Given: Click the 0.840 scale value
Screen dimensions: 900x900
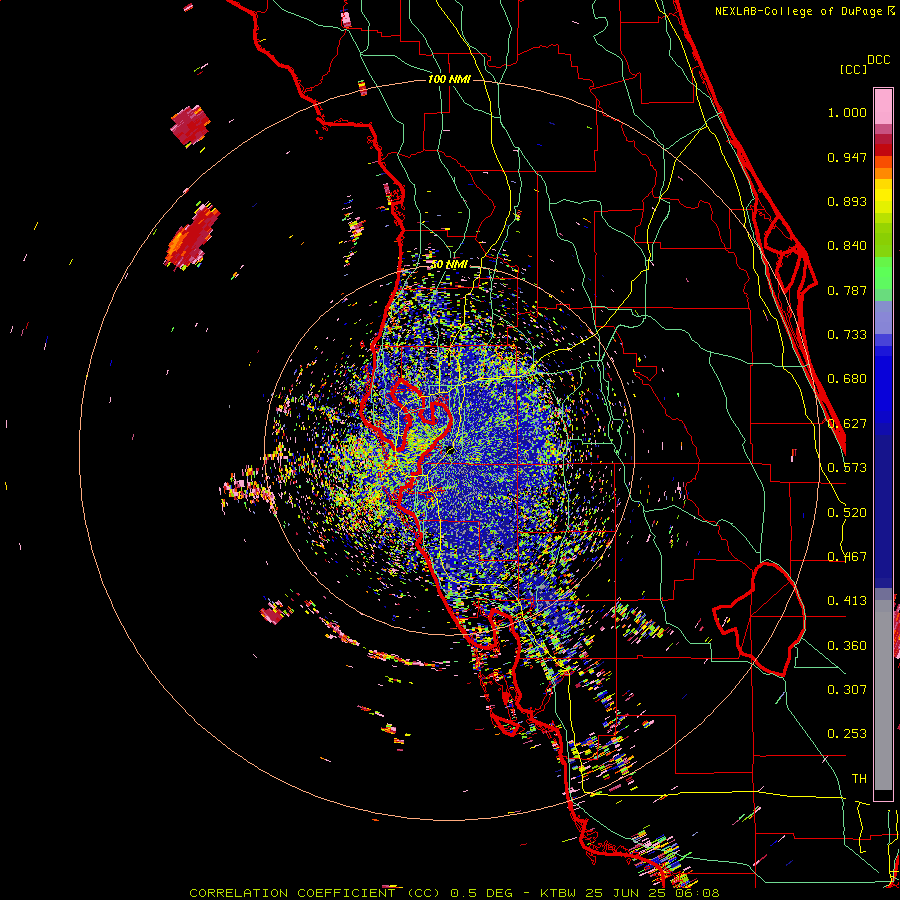Looking at the screenshot, I should [847, 246].
